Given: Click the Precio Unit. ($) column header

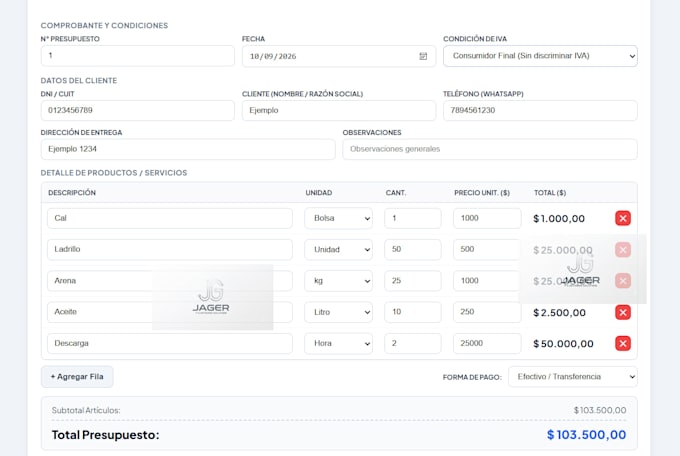Looking at the screenshot, I should click(482, 193).
